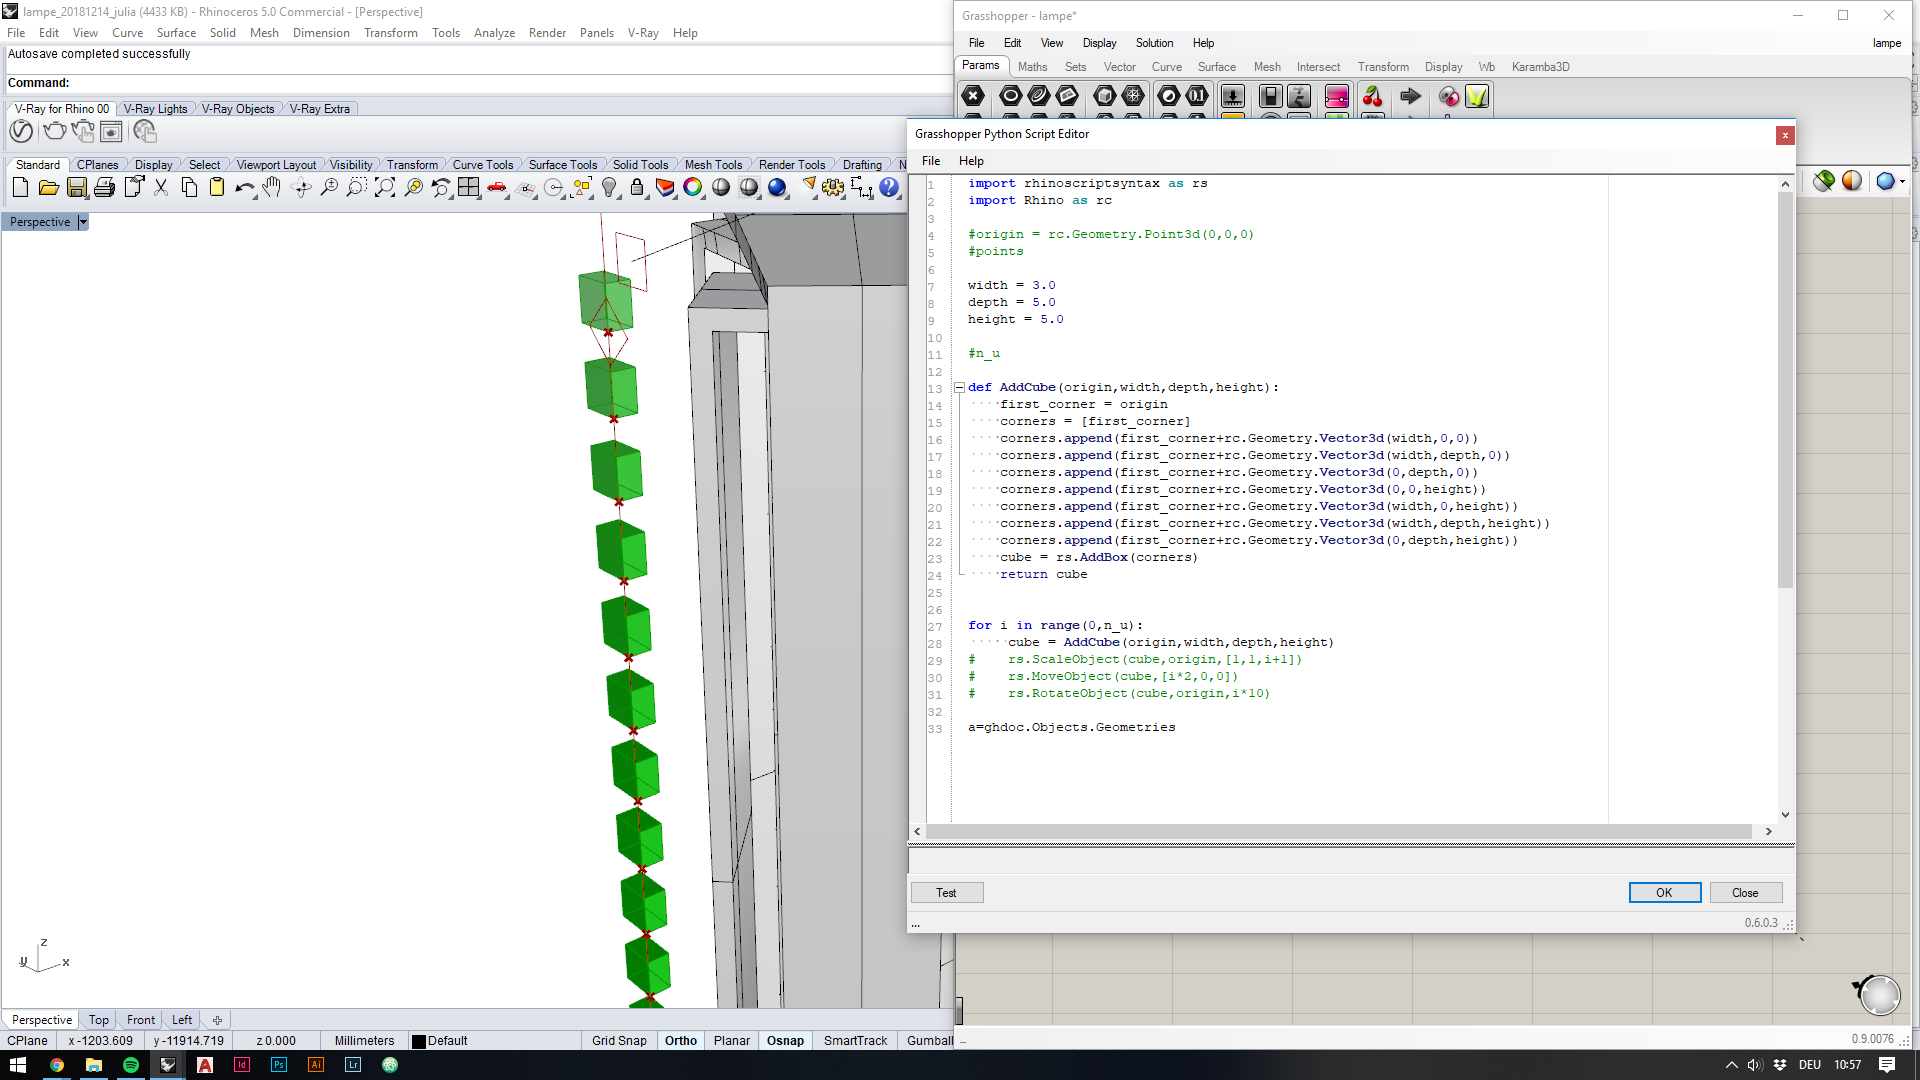Image resolution: width=1920 pixels, height=1080 pixels.
Task: Click the lock objects padlock icon
Action: click(637, 187)
